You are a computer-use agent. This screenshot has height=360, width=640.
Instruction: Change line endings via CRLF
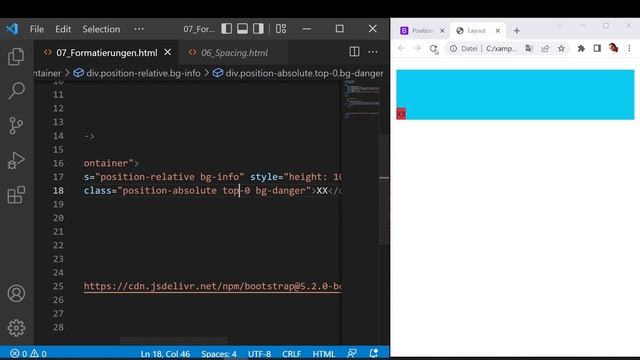[291, 354]
